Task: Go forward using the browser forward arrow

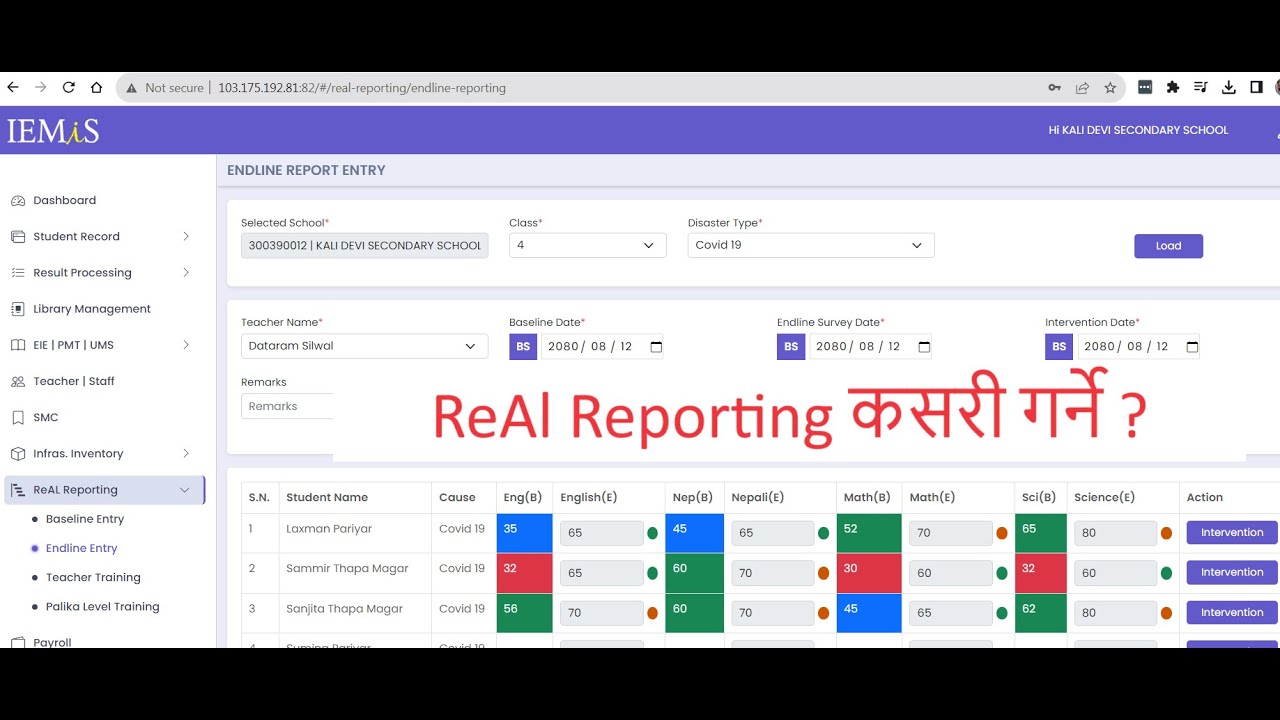Action: [x=41, y=88]
